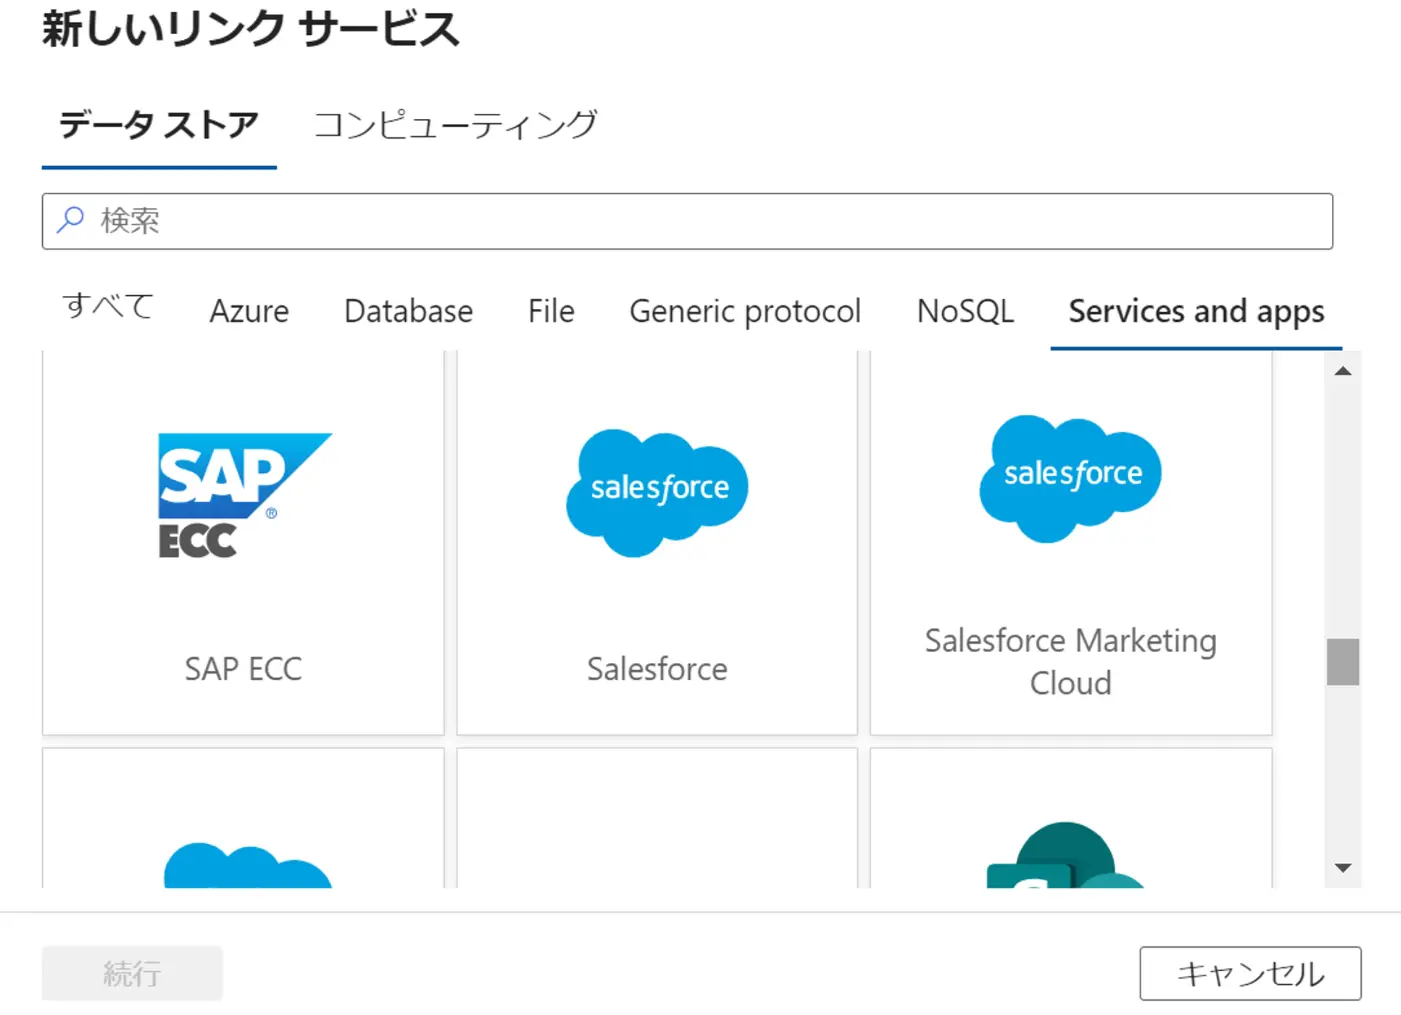The image size is (1401, 1015).
Task: Click the 検索 search input field
Action: tap(687, 221)
